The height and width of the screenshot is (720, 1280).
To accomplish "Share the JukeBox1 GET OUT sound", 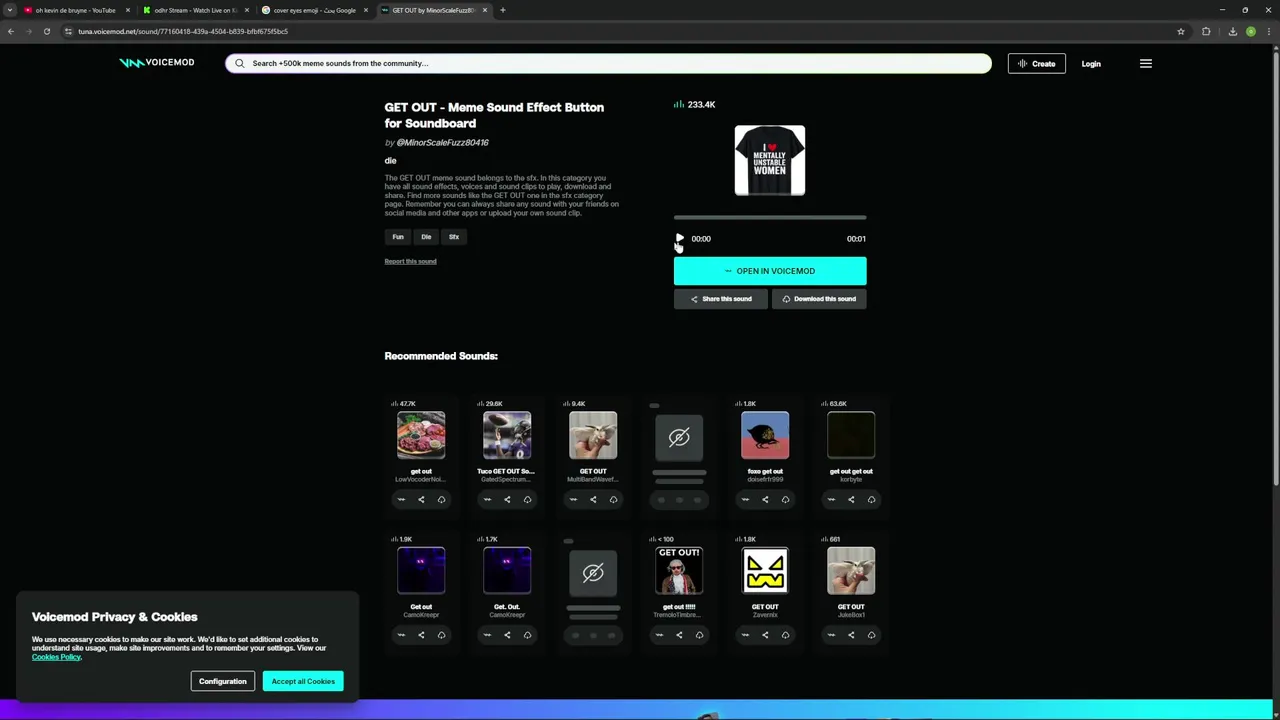I will click(851, 635).
